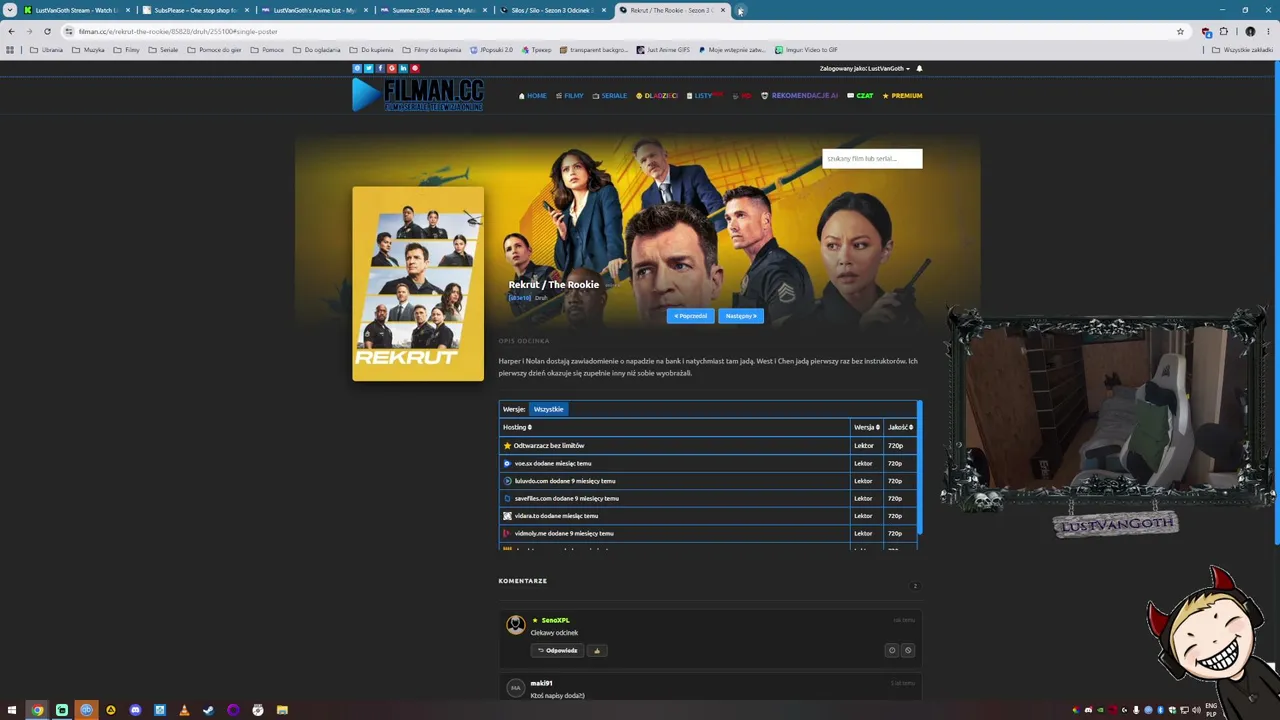Open the logged-in user LustVanGoth dropdown
Viewport: 1280px width, 720px height.
(x=865, y=69)
